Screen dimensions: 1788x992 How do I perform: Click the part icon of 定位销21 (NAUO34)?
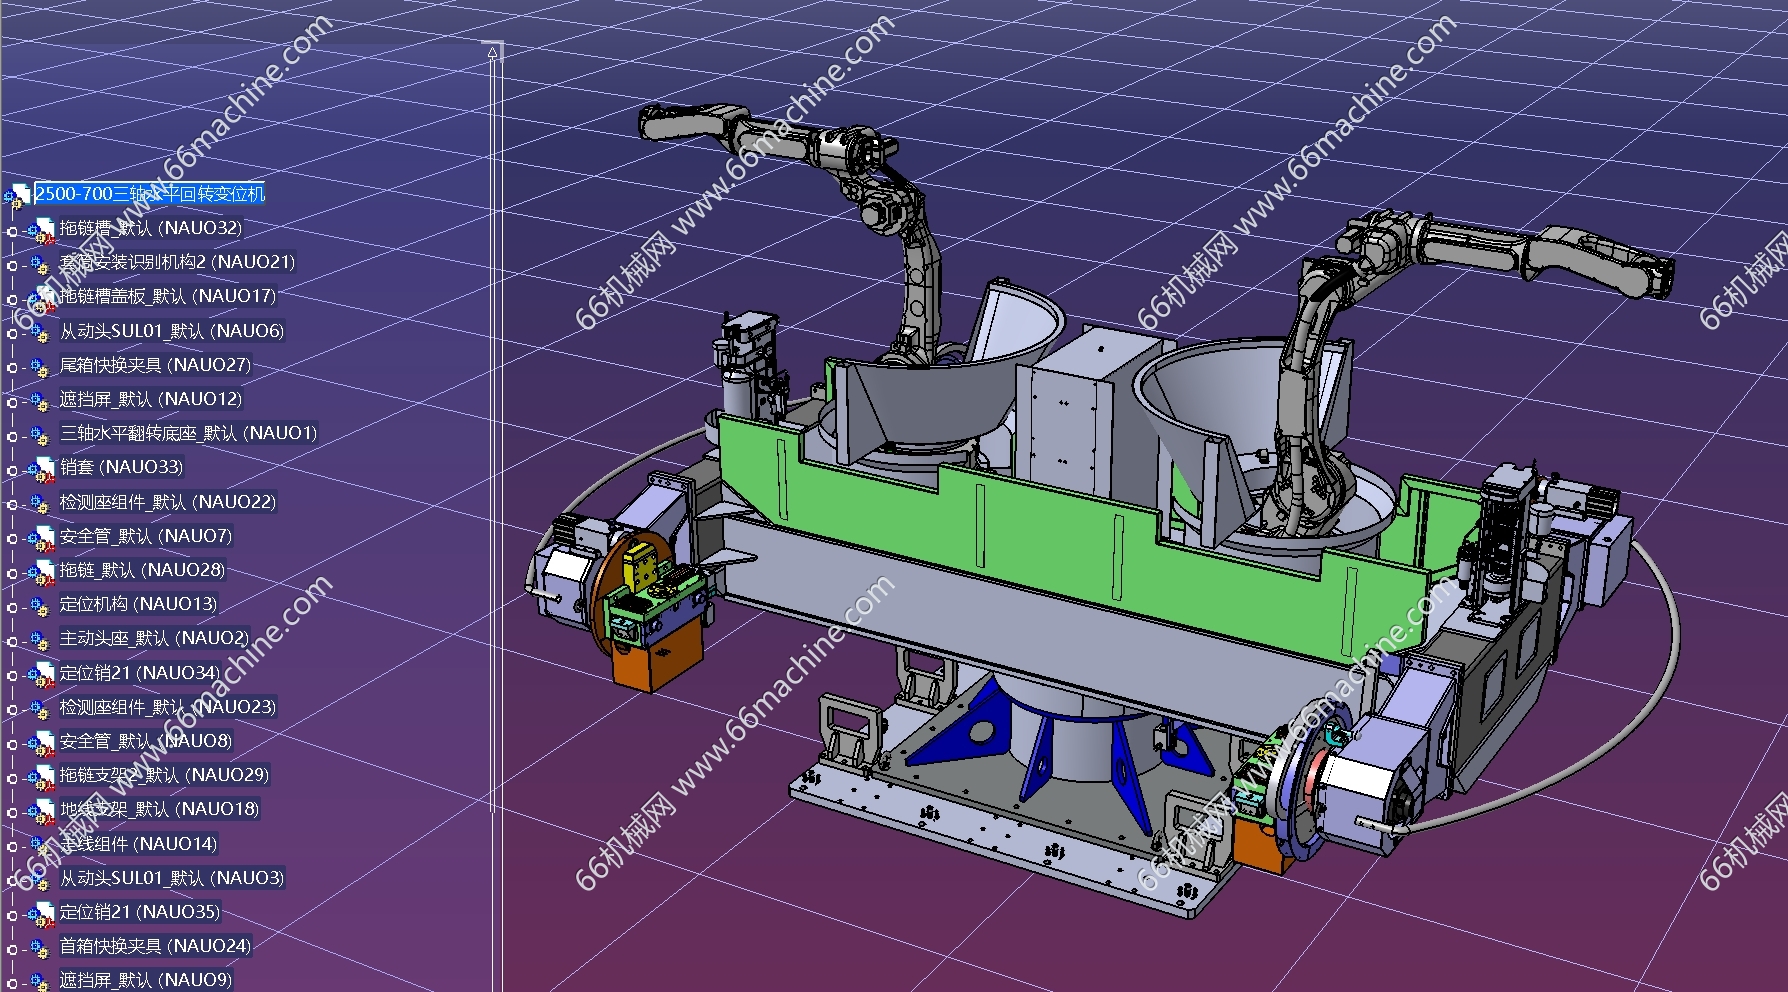click(x=41, y=675)
